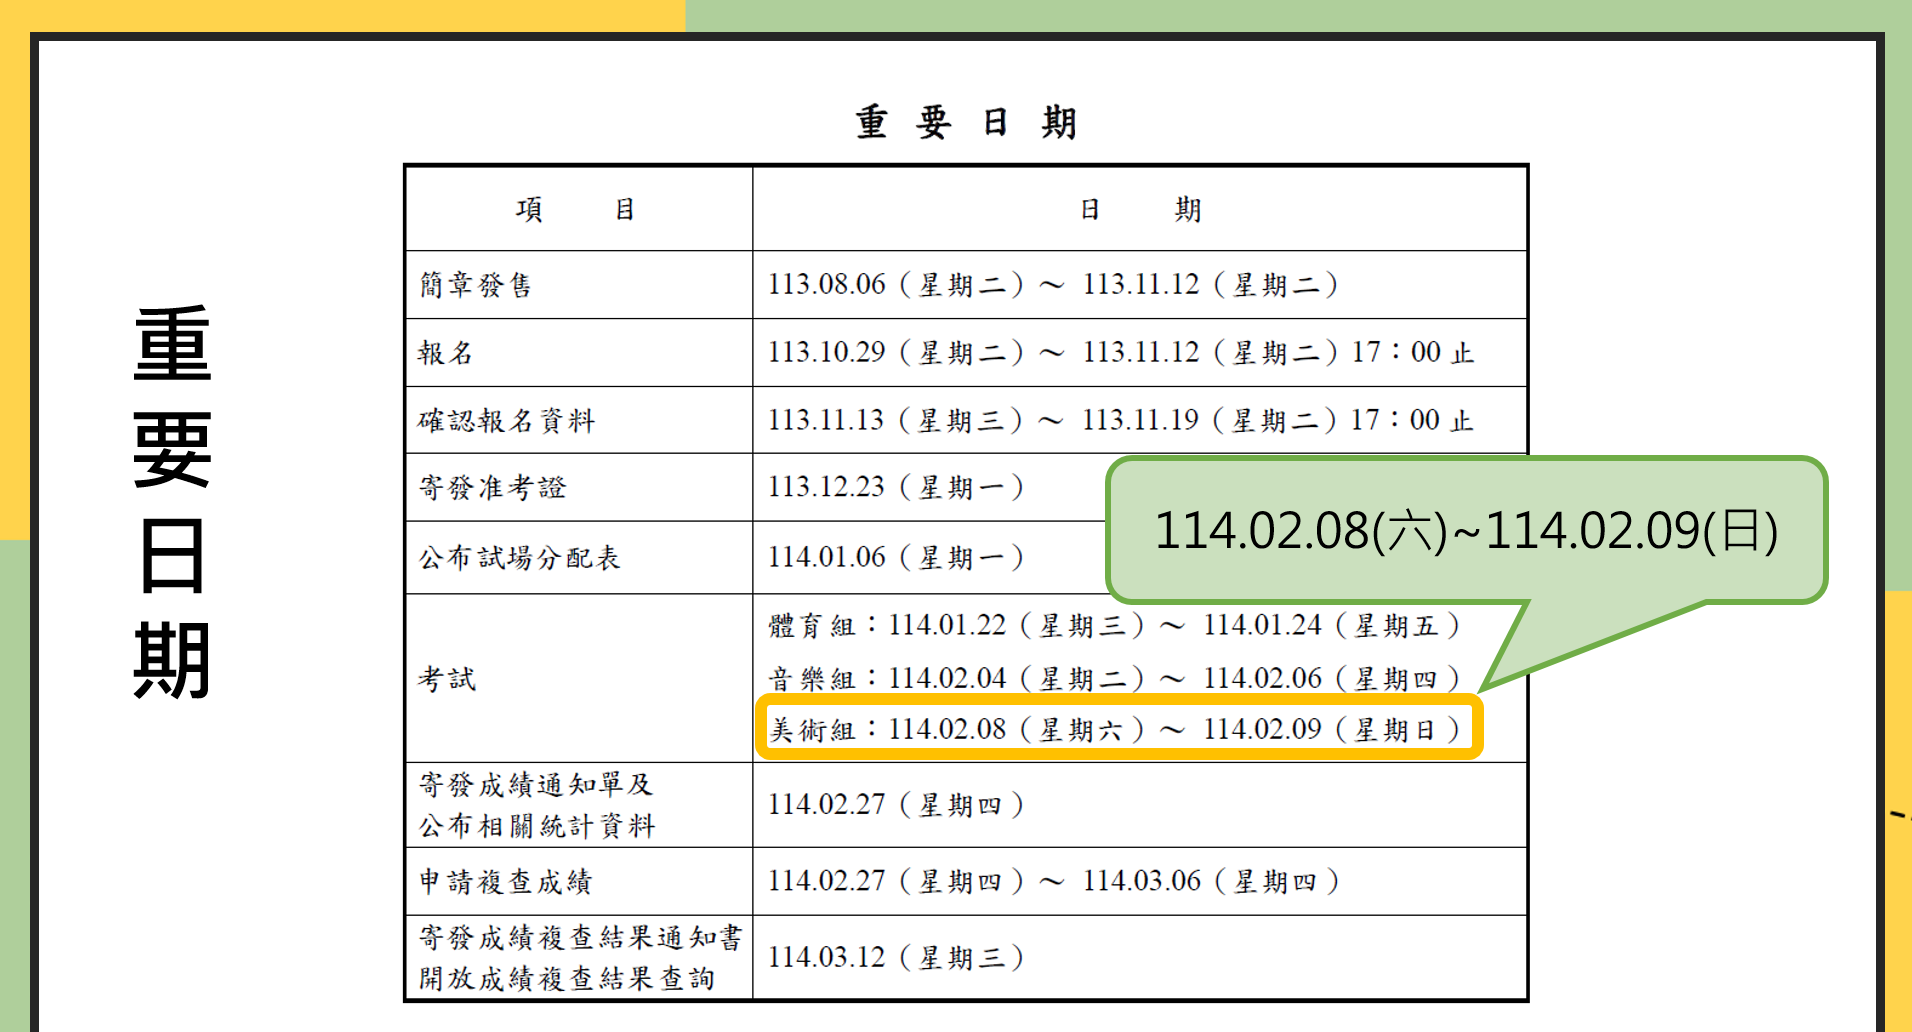Click the 寄發准考證 row label
Screen dimensions: 1912x1032
[x=492, y=488]
